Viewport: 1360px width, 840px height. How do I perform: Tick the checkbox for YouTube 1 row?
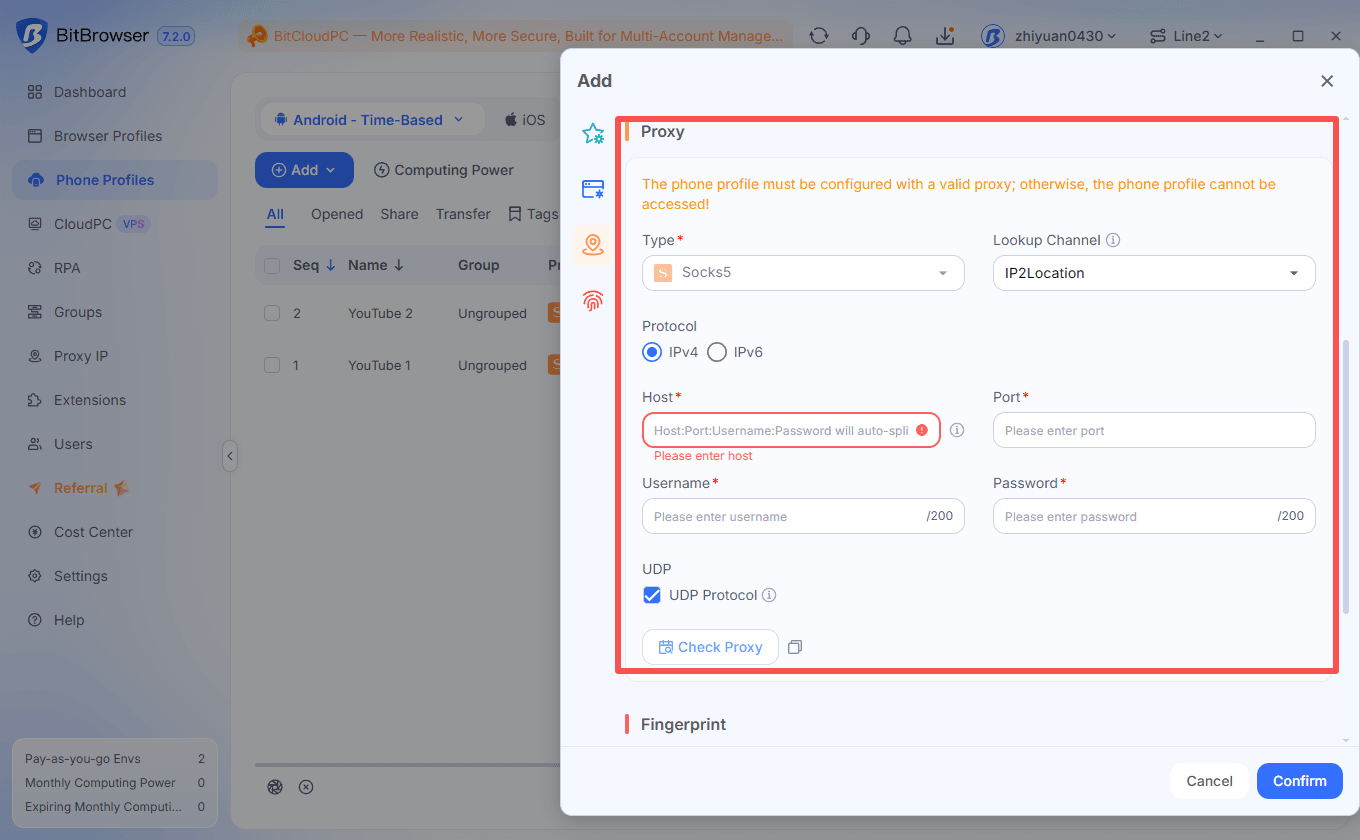(272, 365)
